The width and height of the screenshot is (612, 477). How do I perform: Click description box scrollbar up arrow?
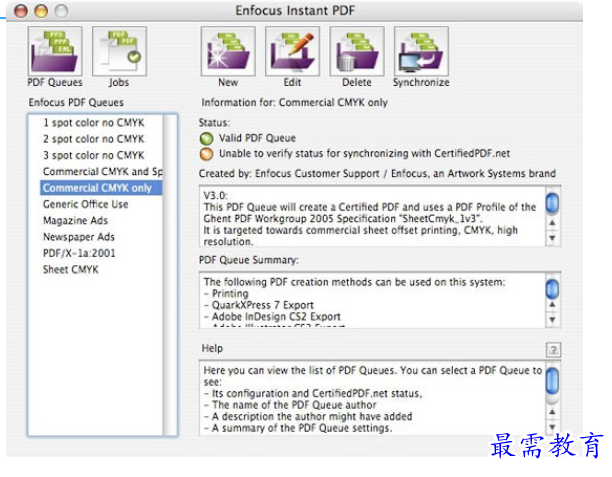click(552, 223)
